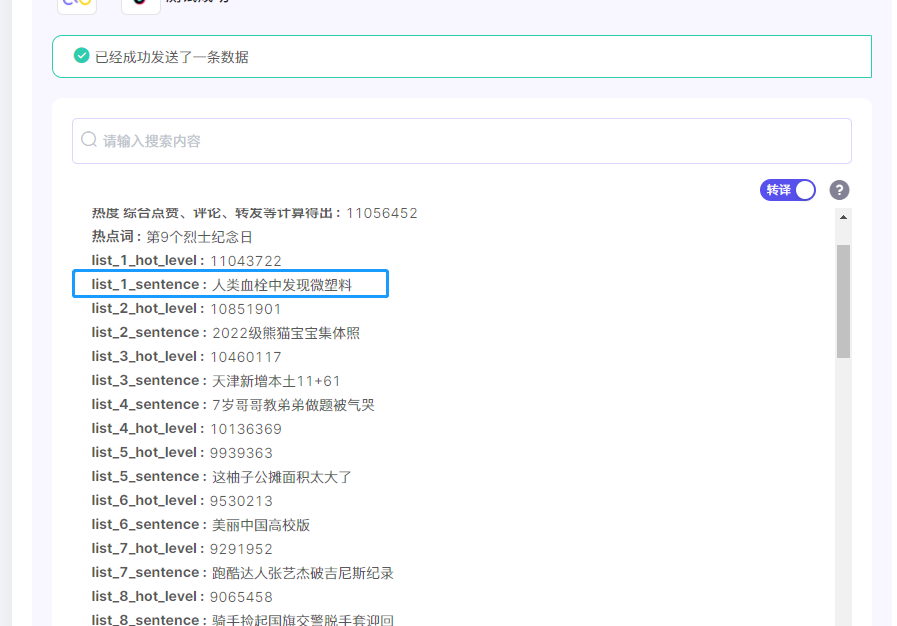Image resolution: width=897 pixels, height=626 pixels.
Task: Select list_5_sentence row 这柚子公摊面积太大了
Action: pyautogui.click(x=222, y=477)
